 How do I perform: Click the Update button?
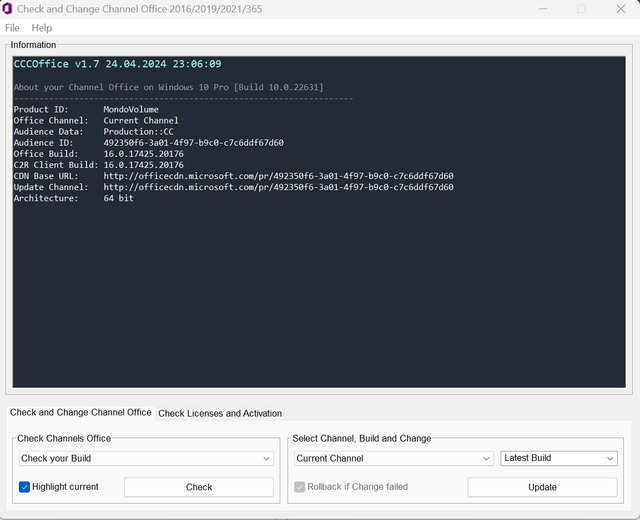(542, 487)
